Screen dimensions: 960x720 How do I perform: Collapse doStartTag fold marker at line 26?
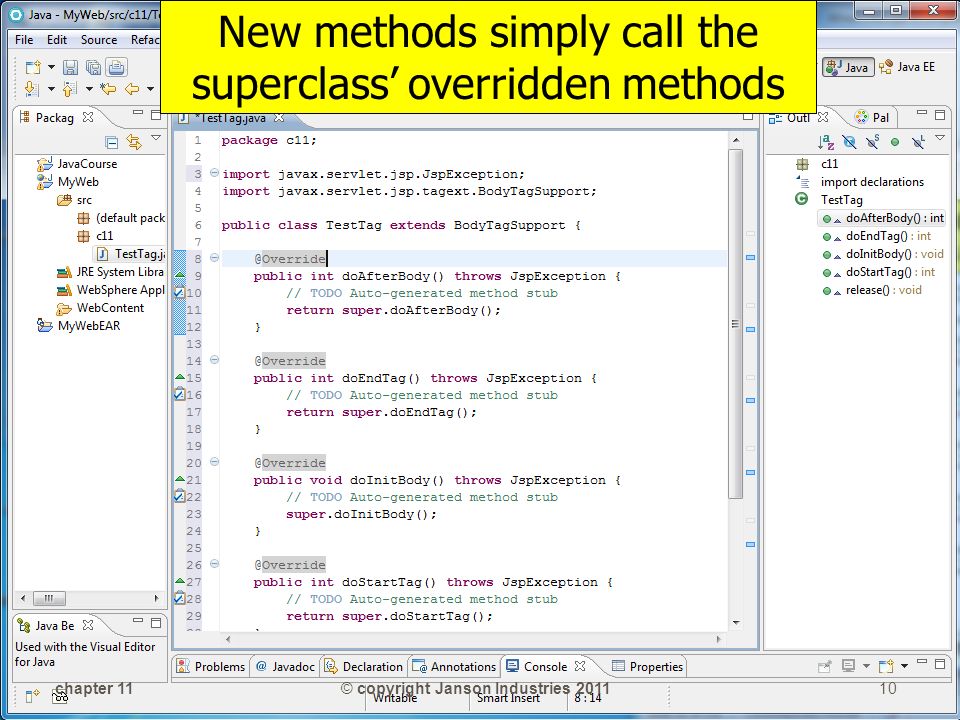[x=214, y=563]
